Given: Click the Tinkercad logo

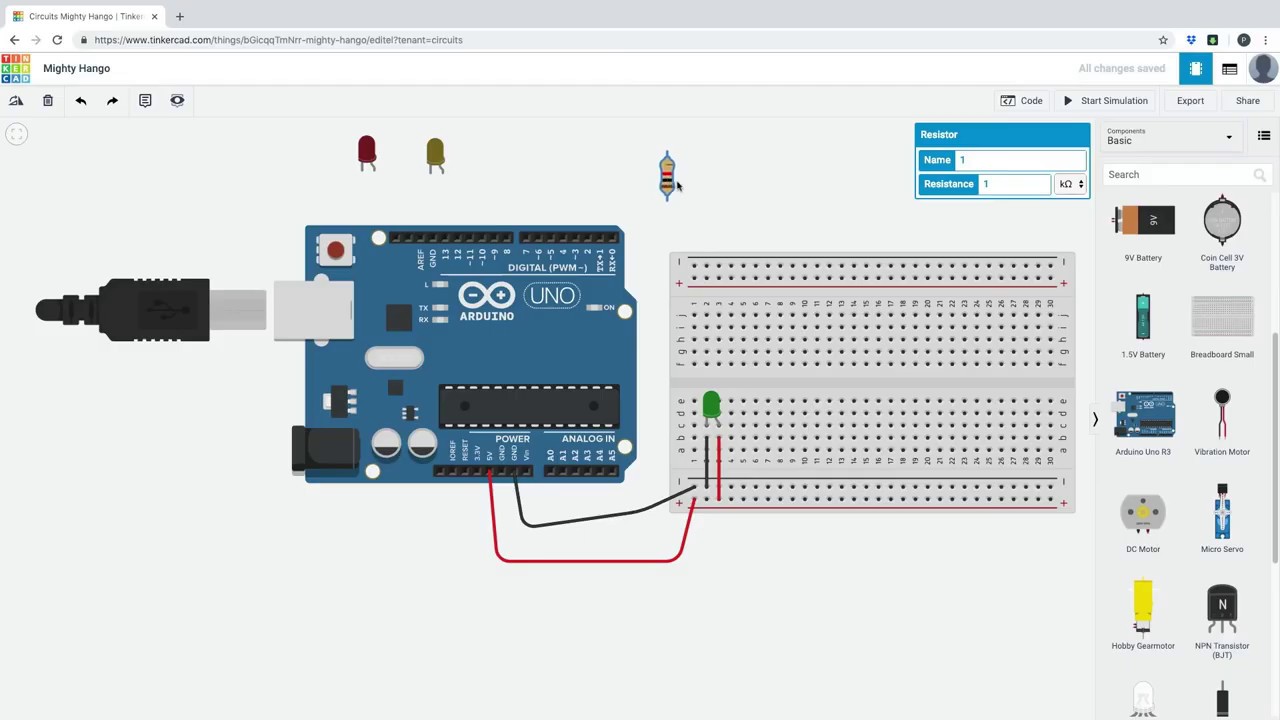Looking at the screenshot, I should [16, 69].
